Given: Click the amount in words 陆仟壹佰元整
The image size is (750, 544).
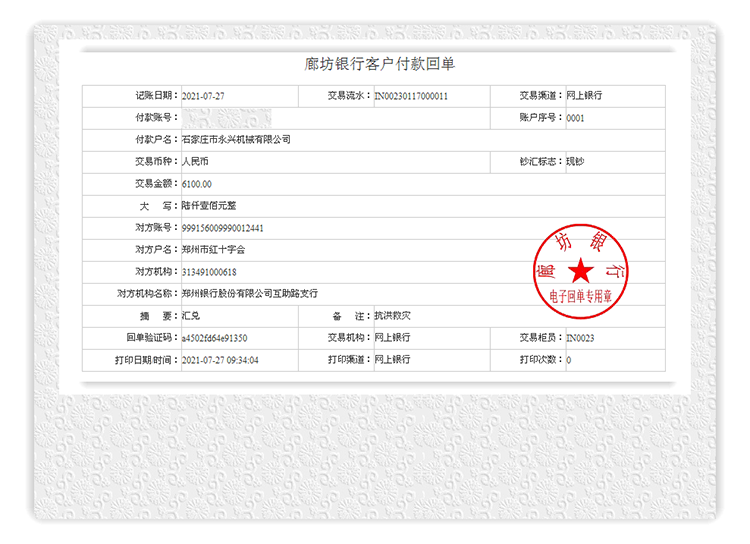Looking at the screenshot, I should coord(211,205).
